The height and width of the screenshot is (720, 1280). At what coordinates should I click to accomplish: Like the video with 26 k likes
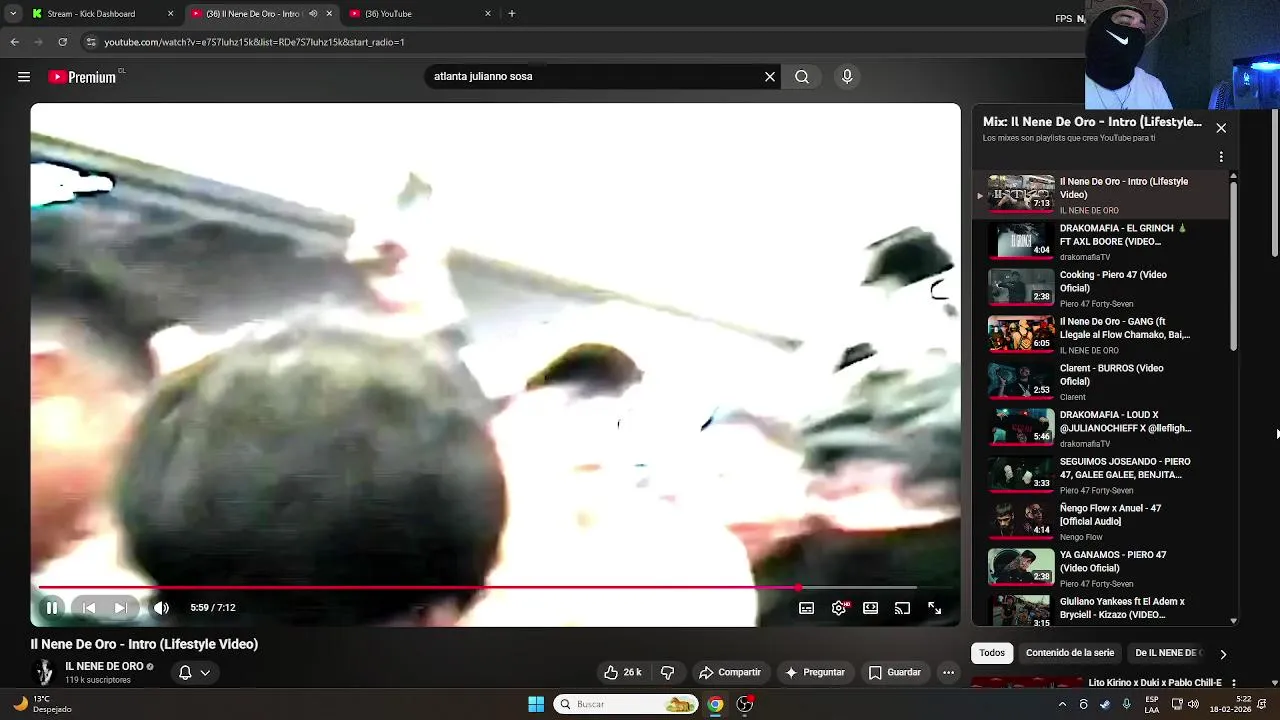pos(622,673)
